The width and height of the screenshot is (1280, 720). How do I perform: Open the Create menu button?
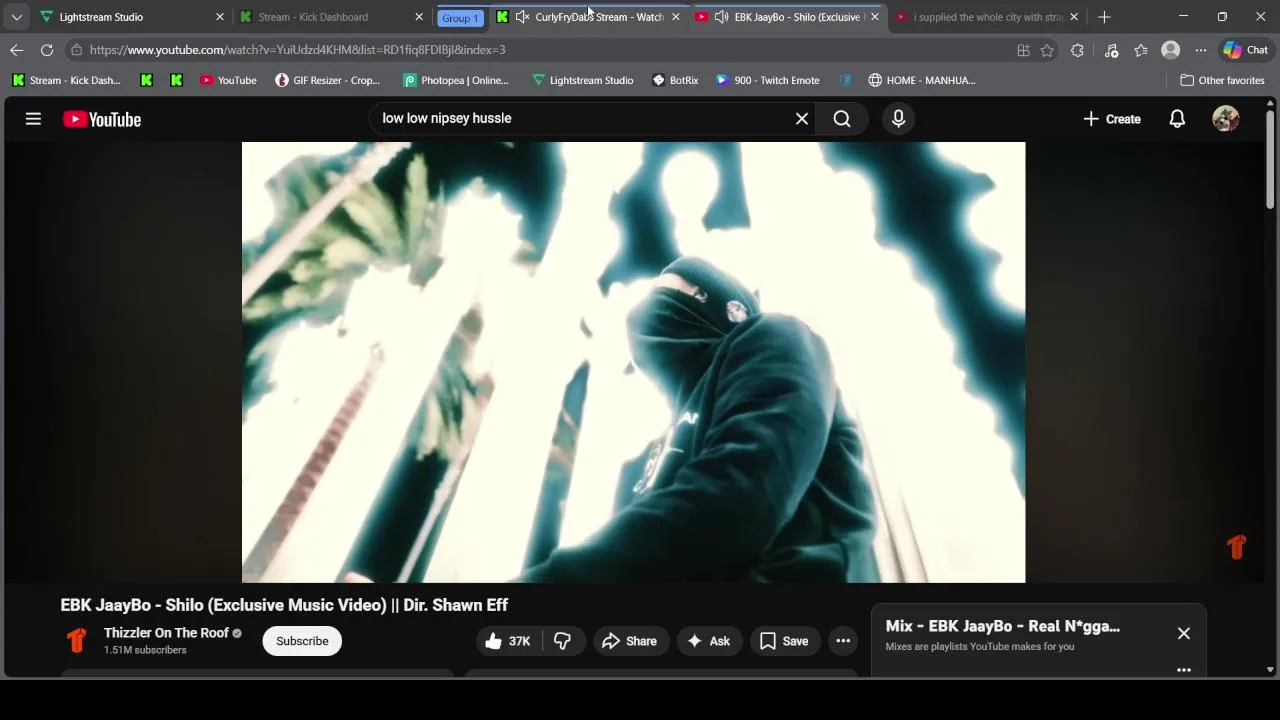tap(1111, 119)
